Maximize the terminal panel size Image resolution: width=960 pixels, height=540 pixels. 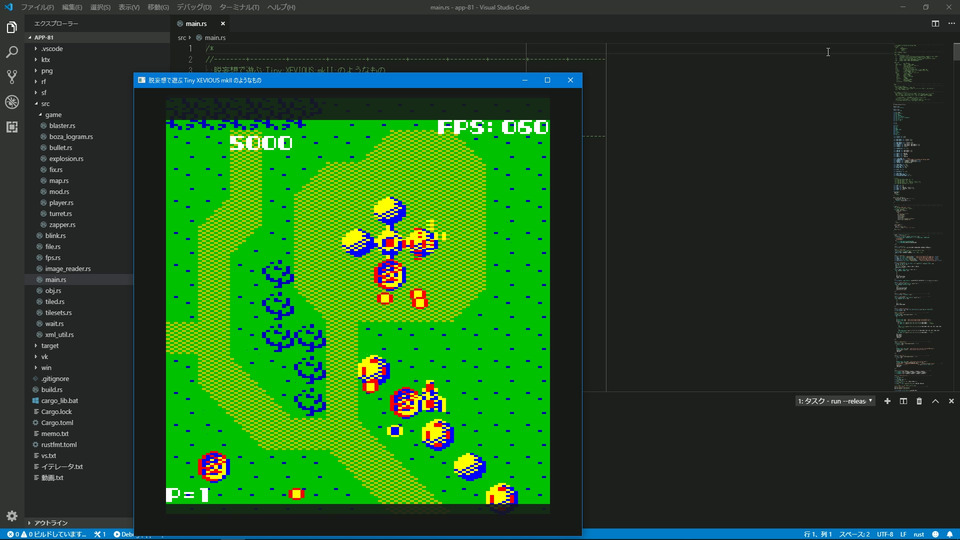[x=935, y=401]
